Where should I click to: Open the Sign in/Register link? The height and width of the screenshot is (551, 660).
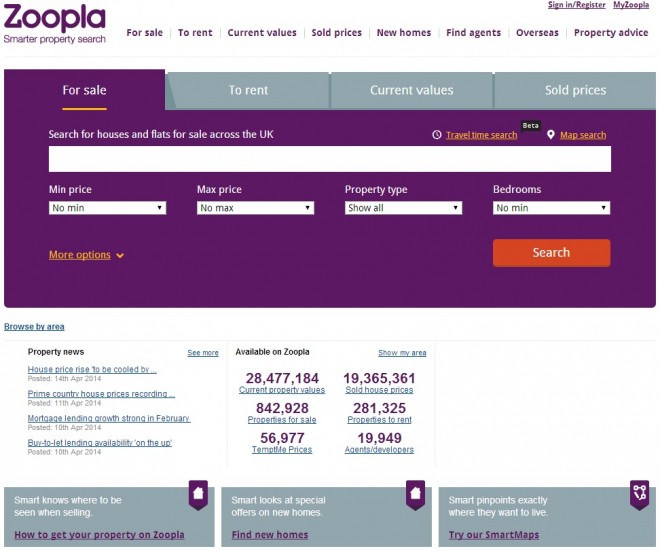click(577, 5)
